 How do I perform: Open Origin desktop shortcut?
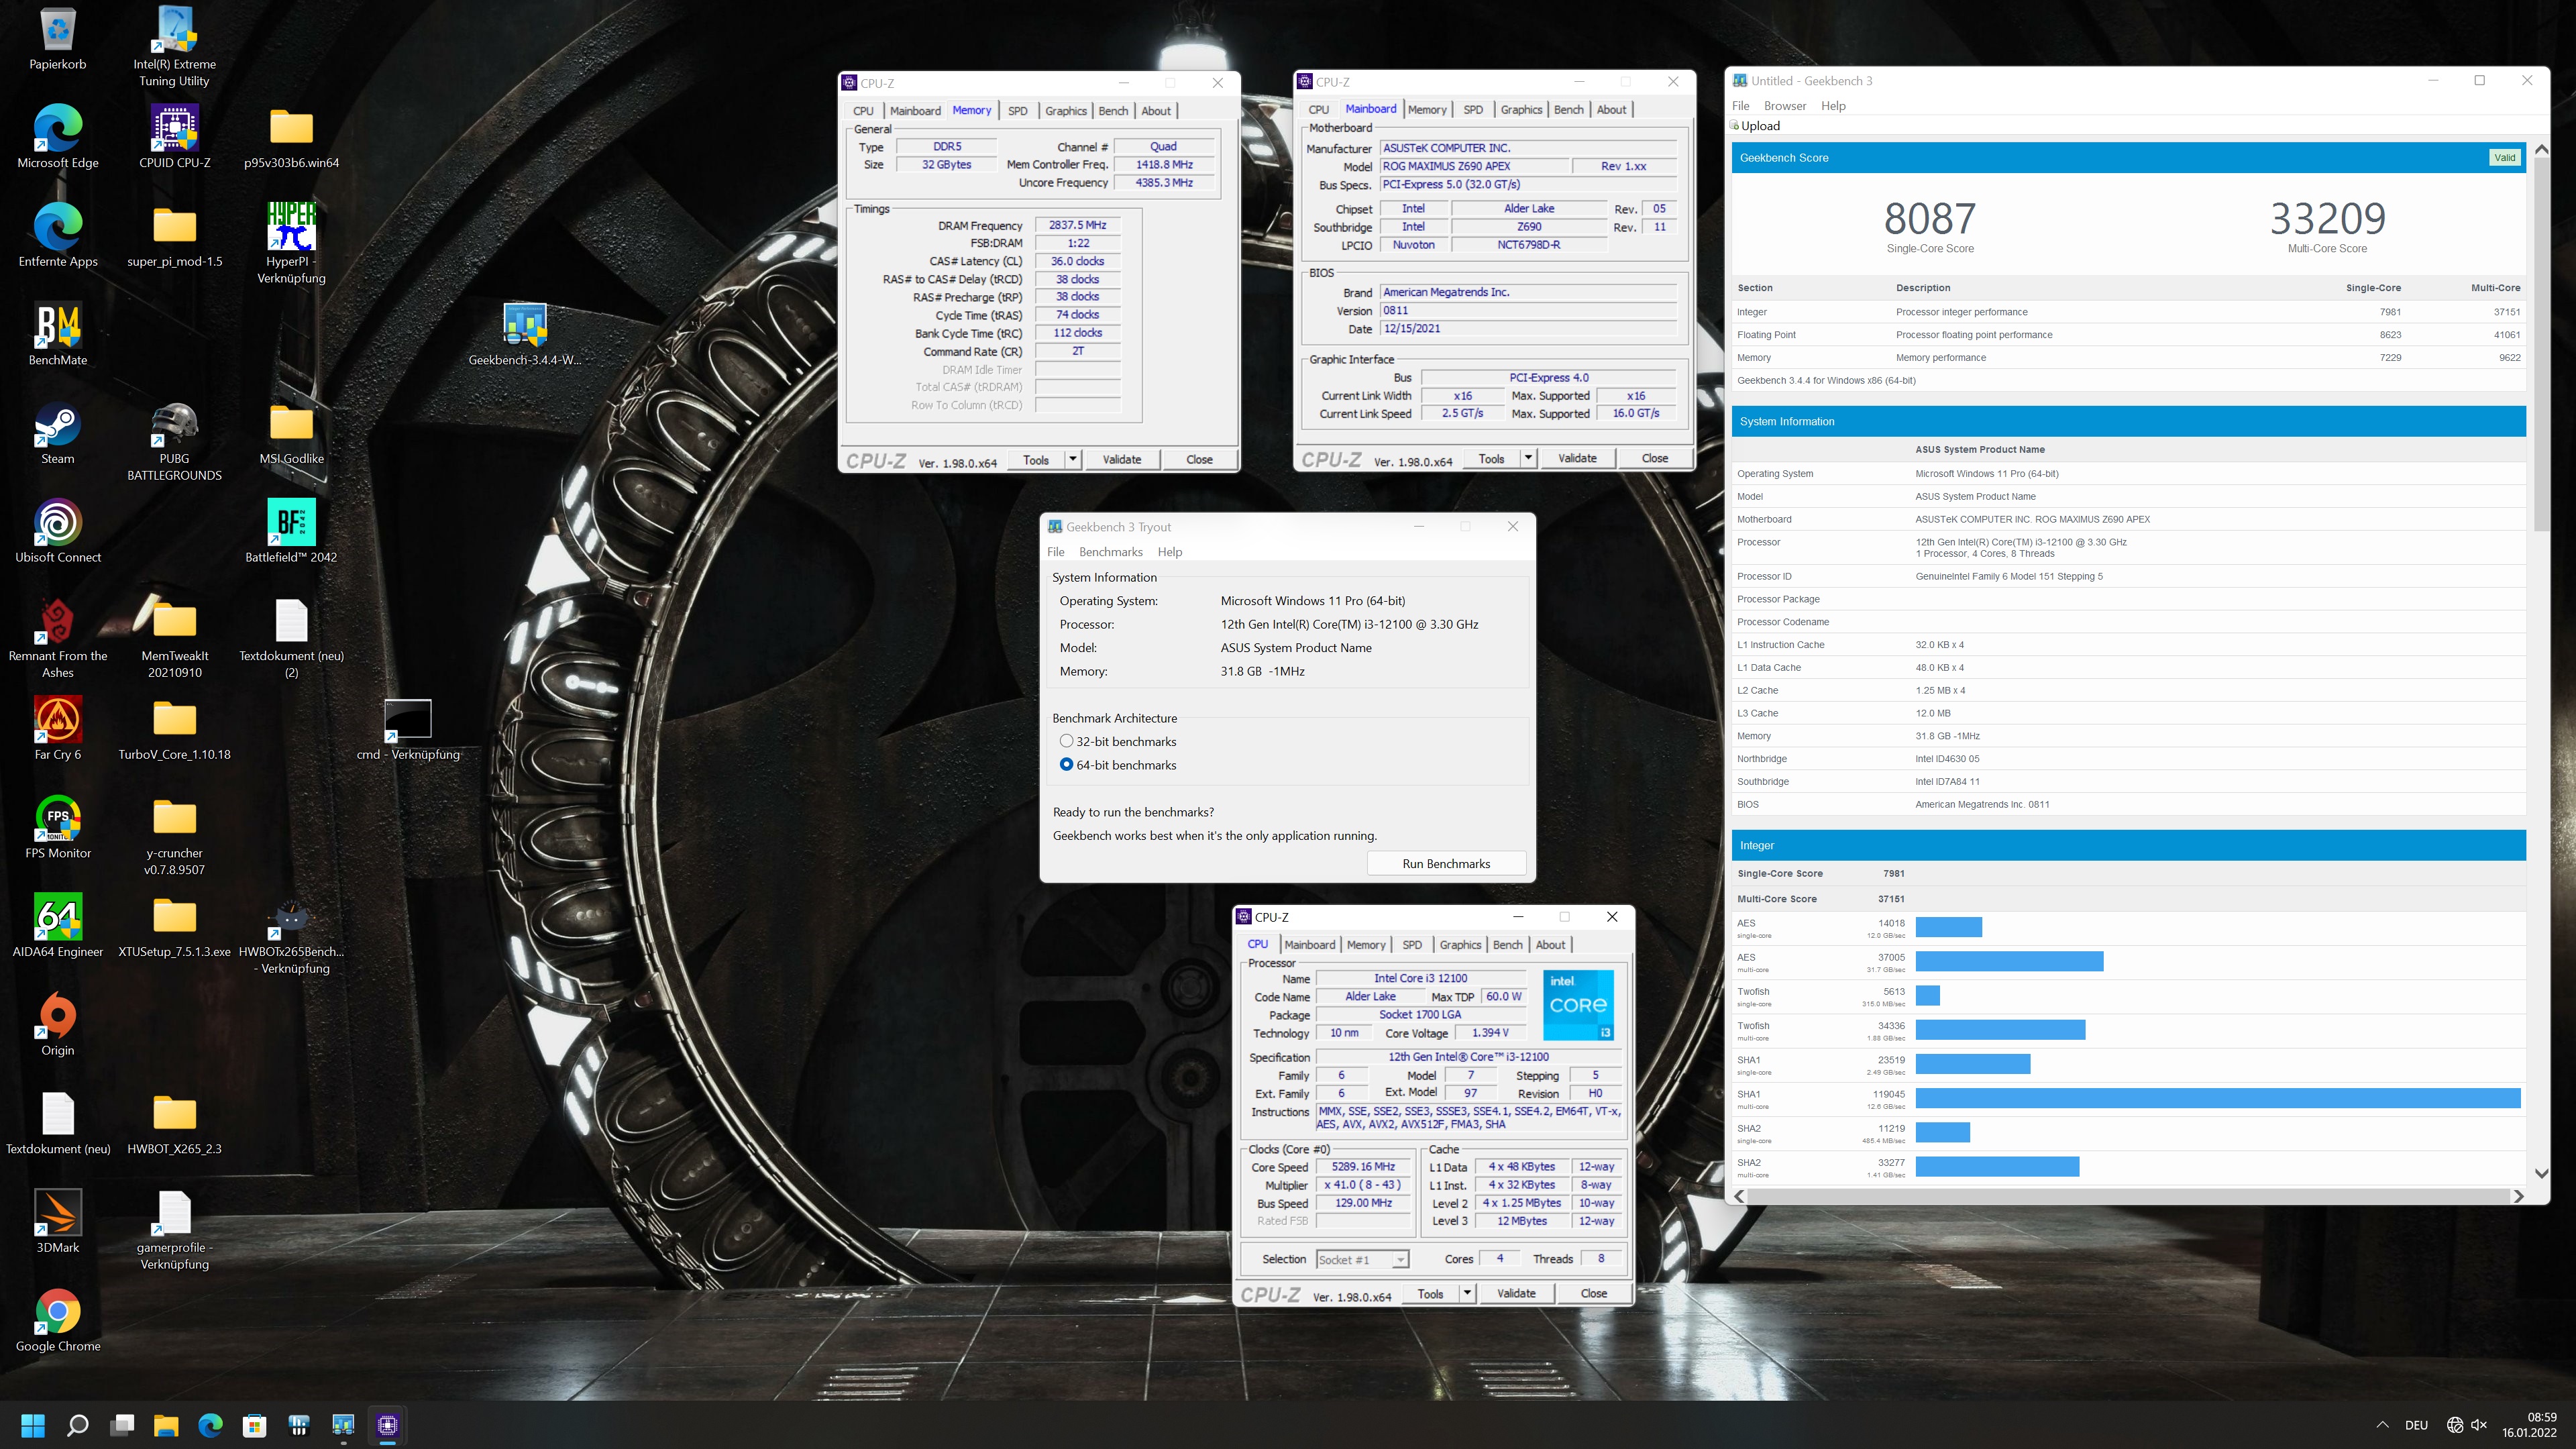coord(58,1024)
